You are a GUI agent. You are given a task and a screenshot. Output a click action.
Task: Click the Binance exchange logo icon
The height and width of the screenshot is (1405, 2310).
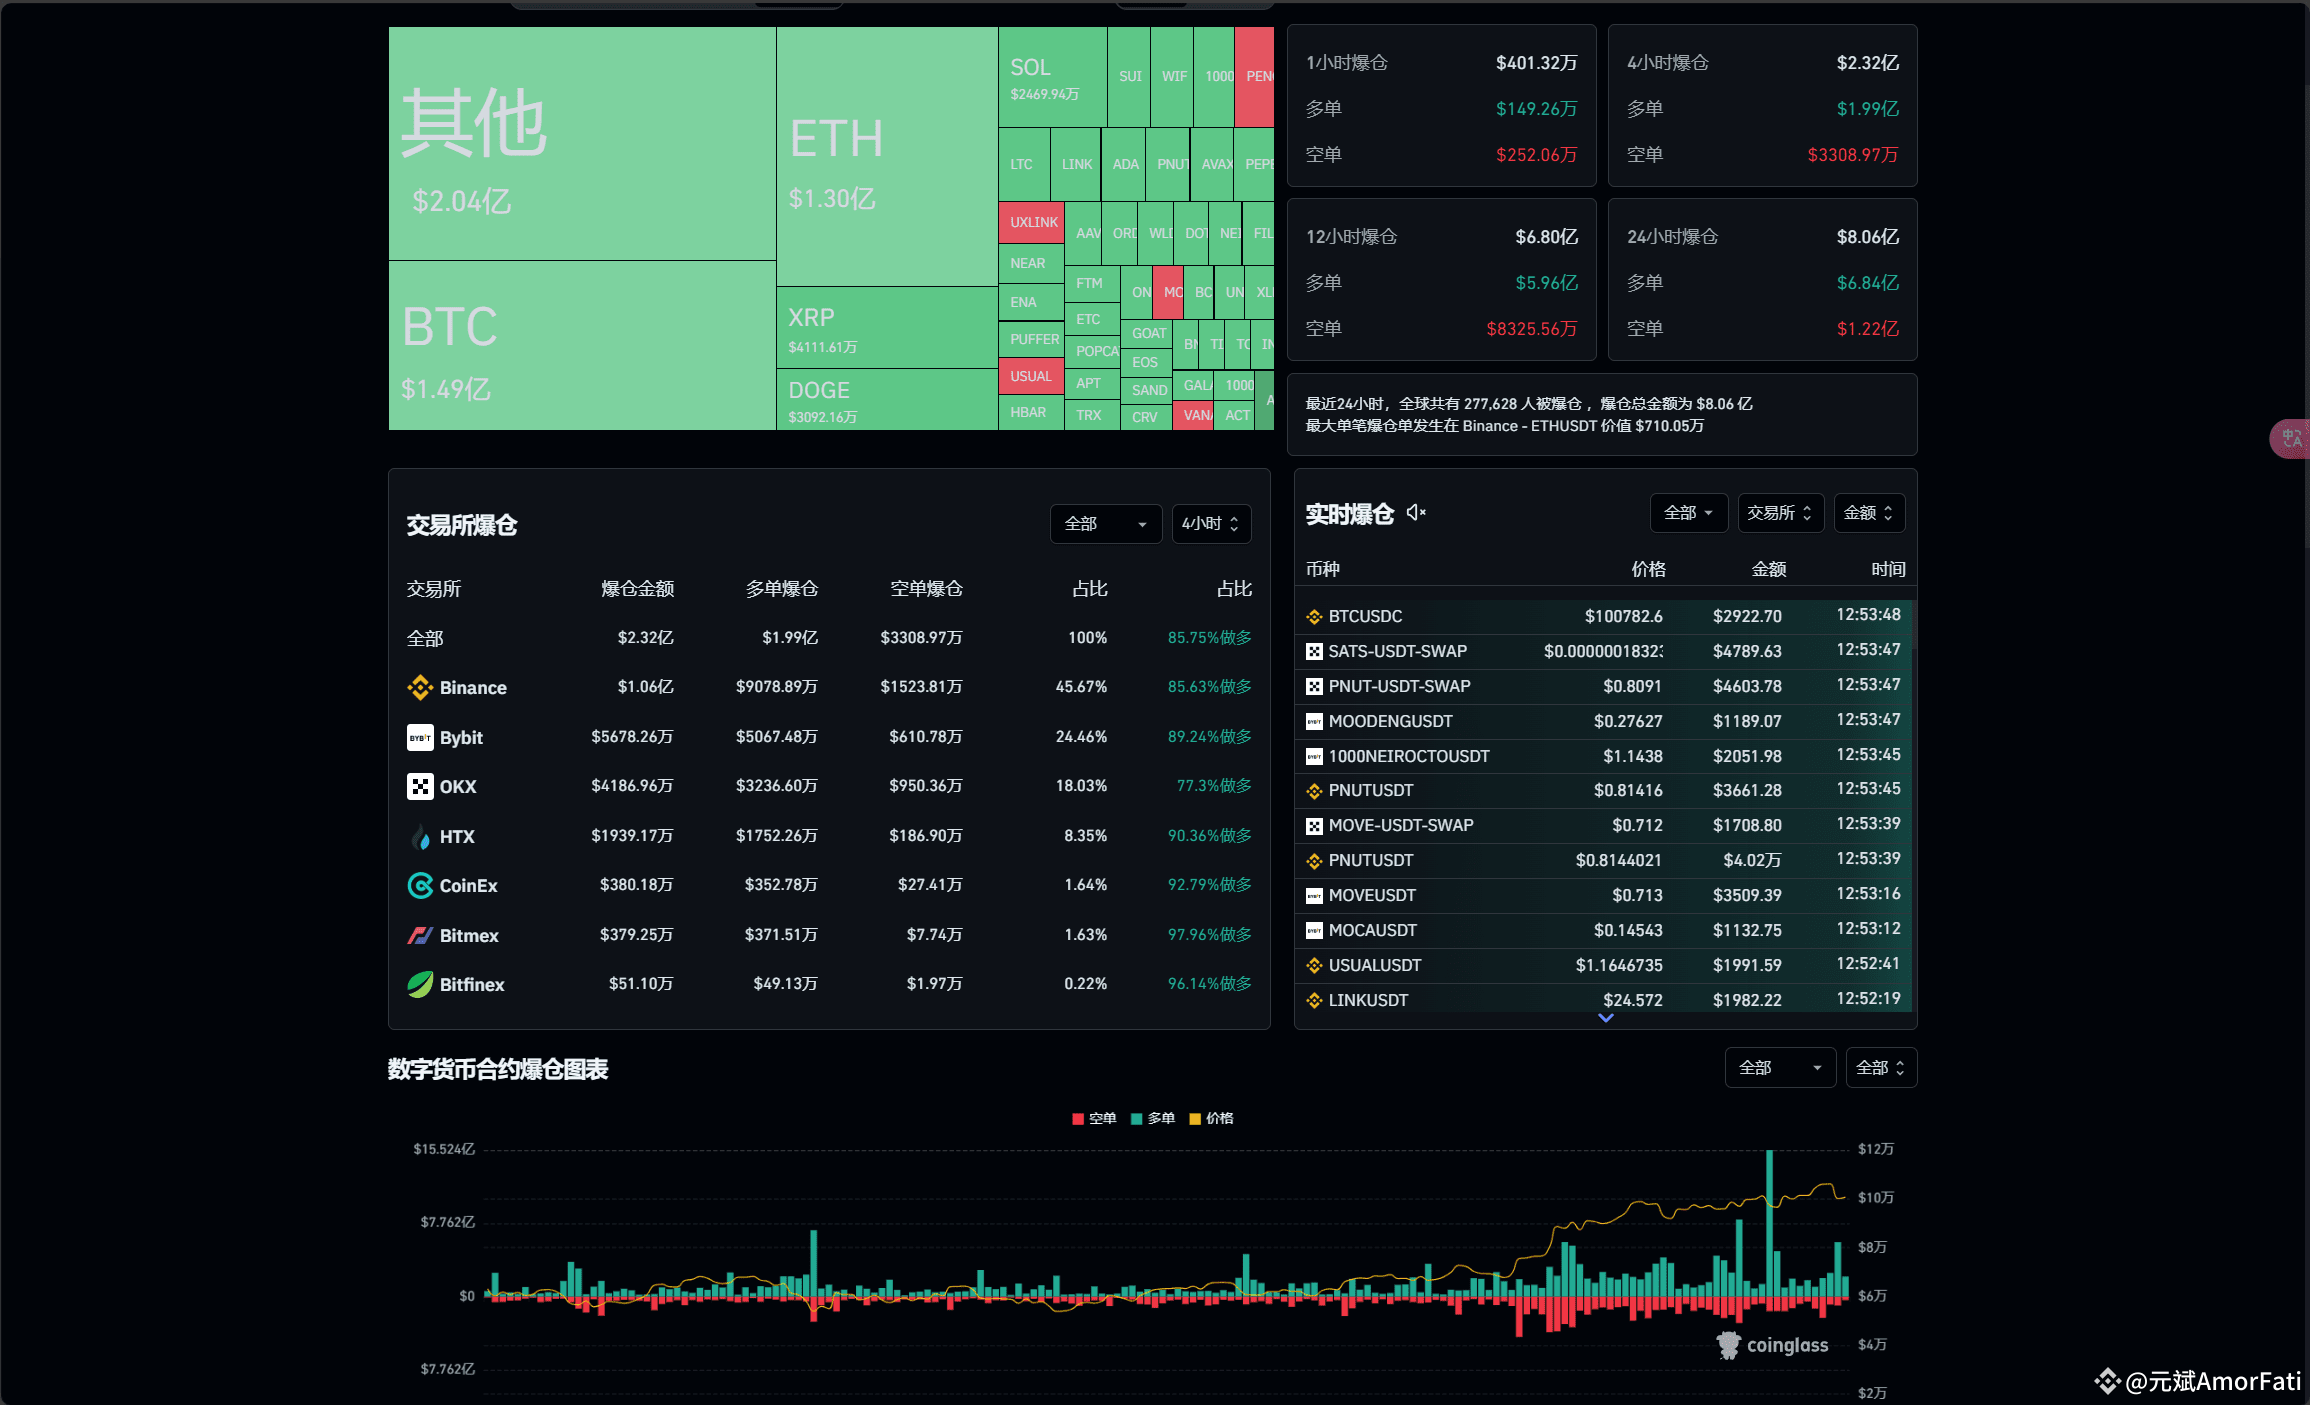(x=420, y=688)
